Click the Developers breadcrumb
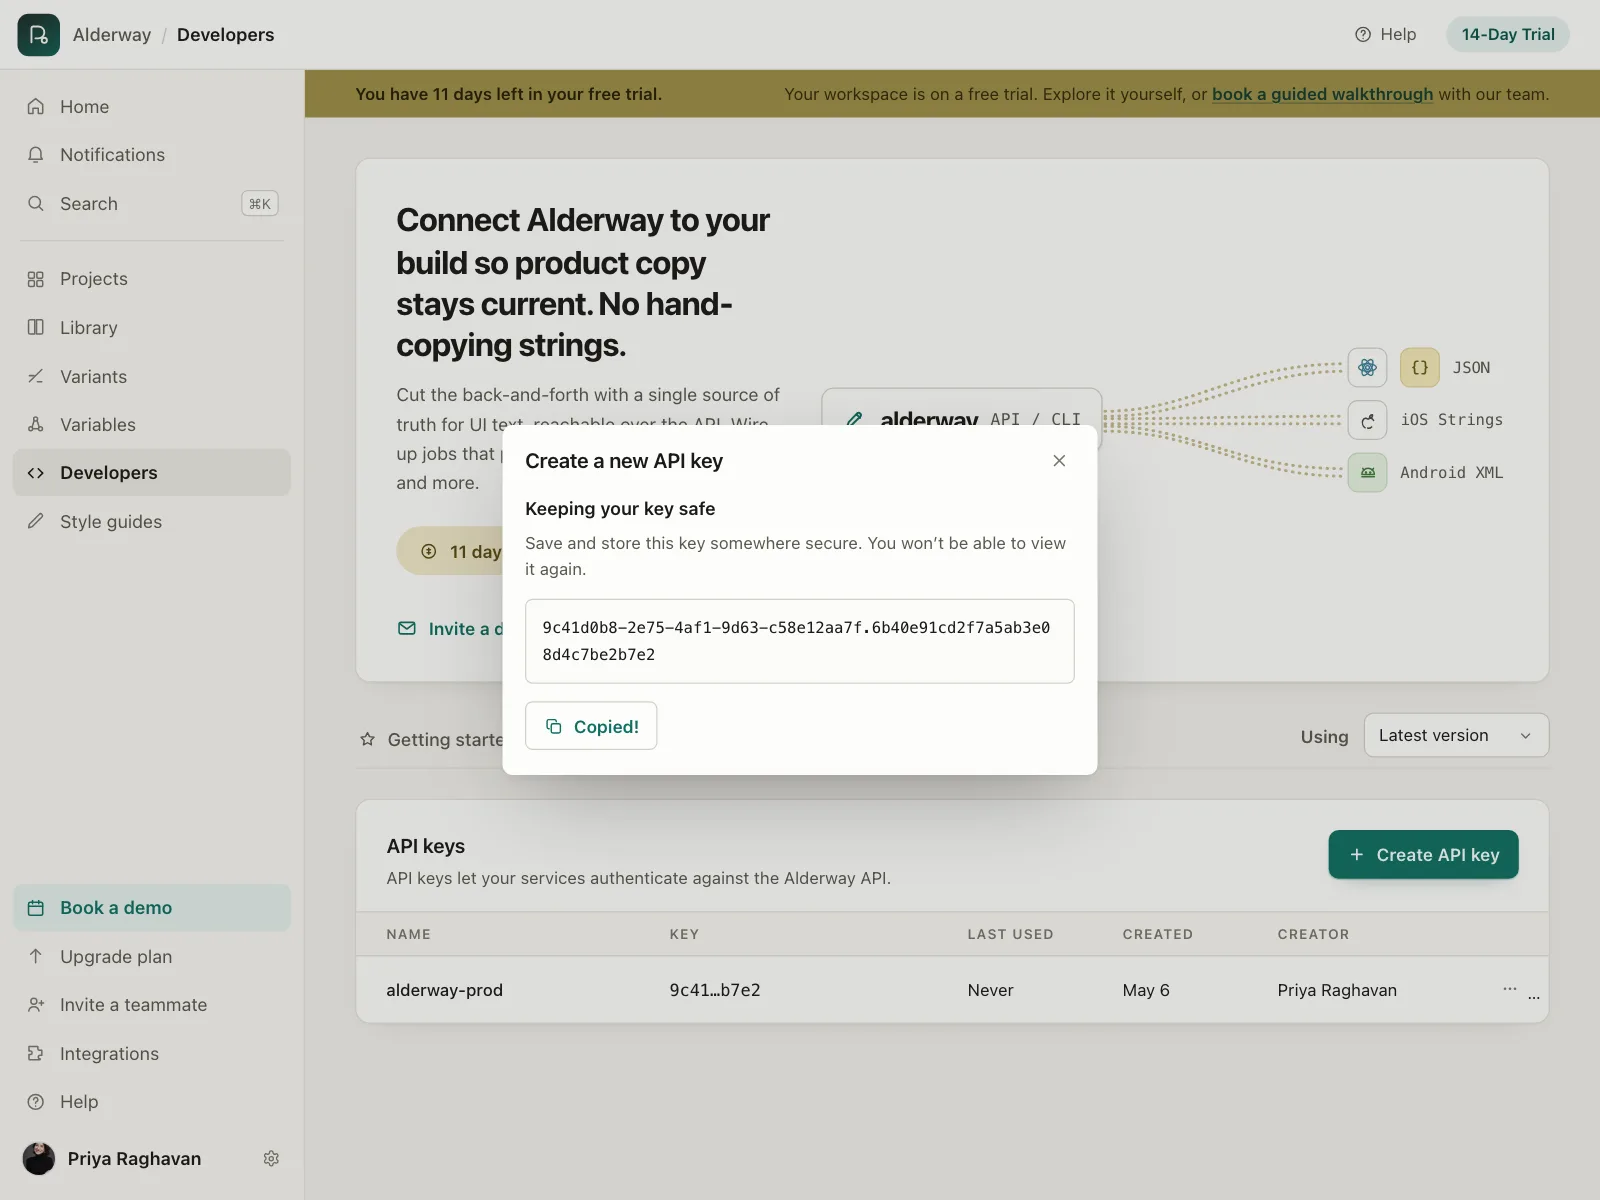Viewport: 1600px width, 1200px height. click(225, 35)
